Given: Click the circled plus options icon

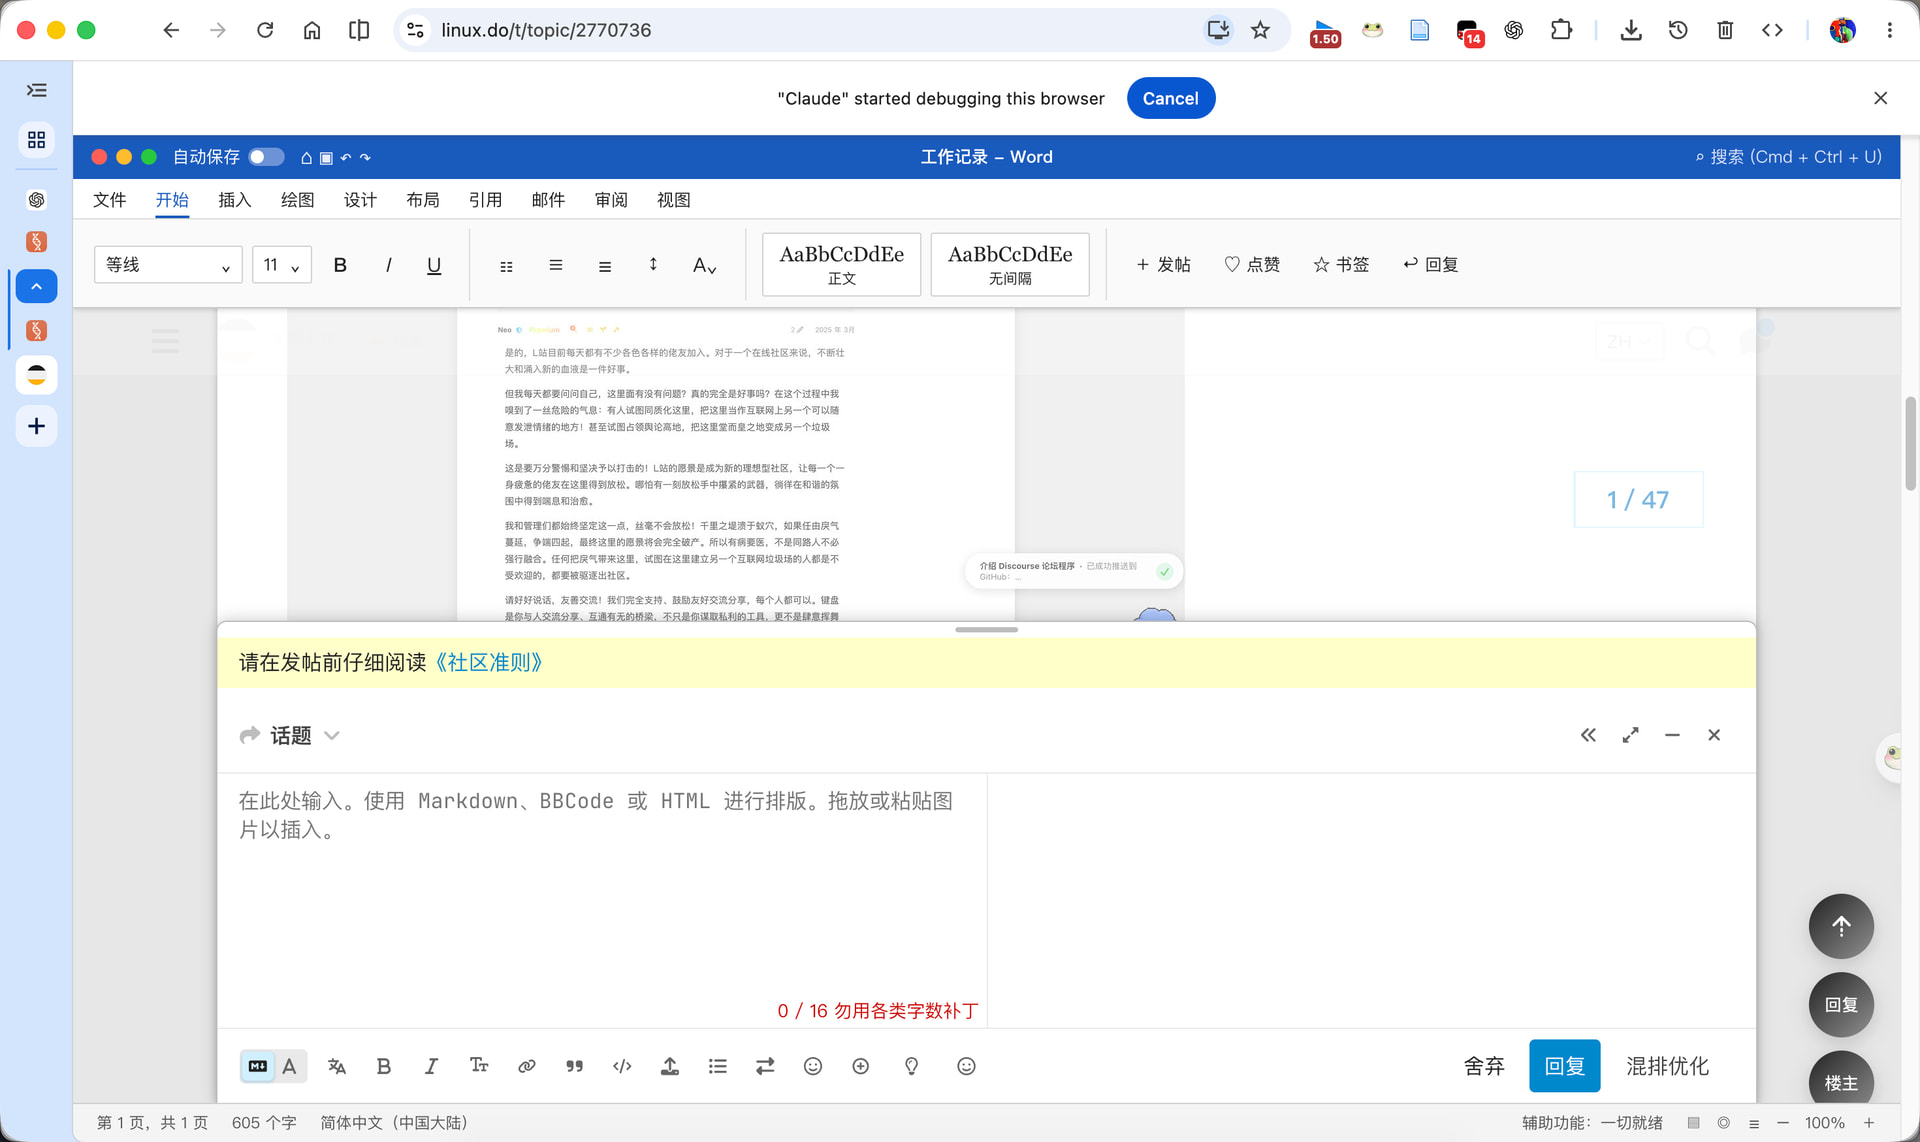Looking at the screenshot, I should [861, 1066].
